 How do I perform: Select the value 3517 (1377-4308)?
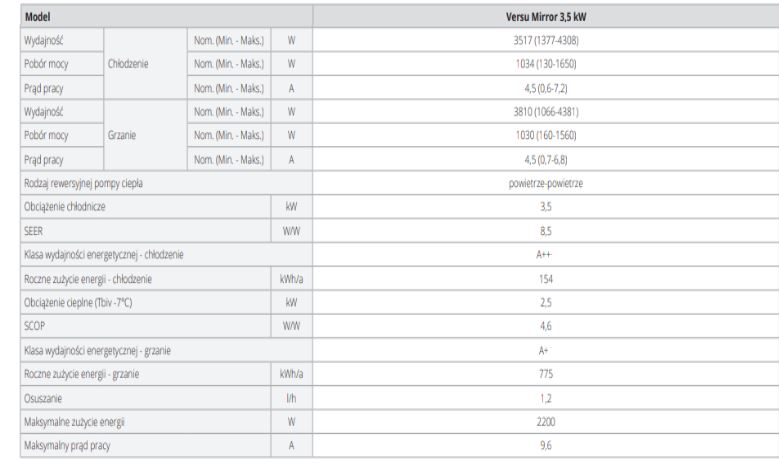point(545,40)
